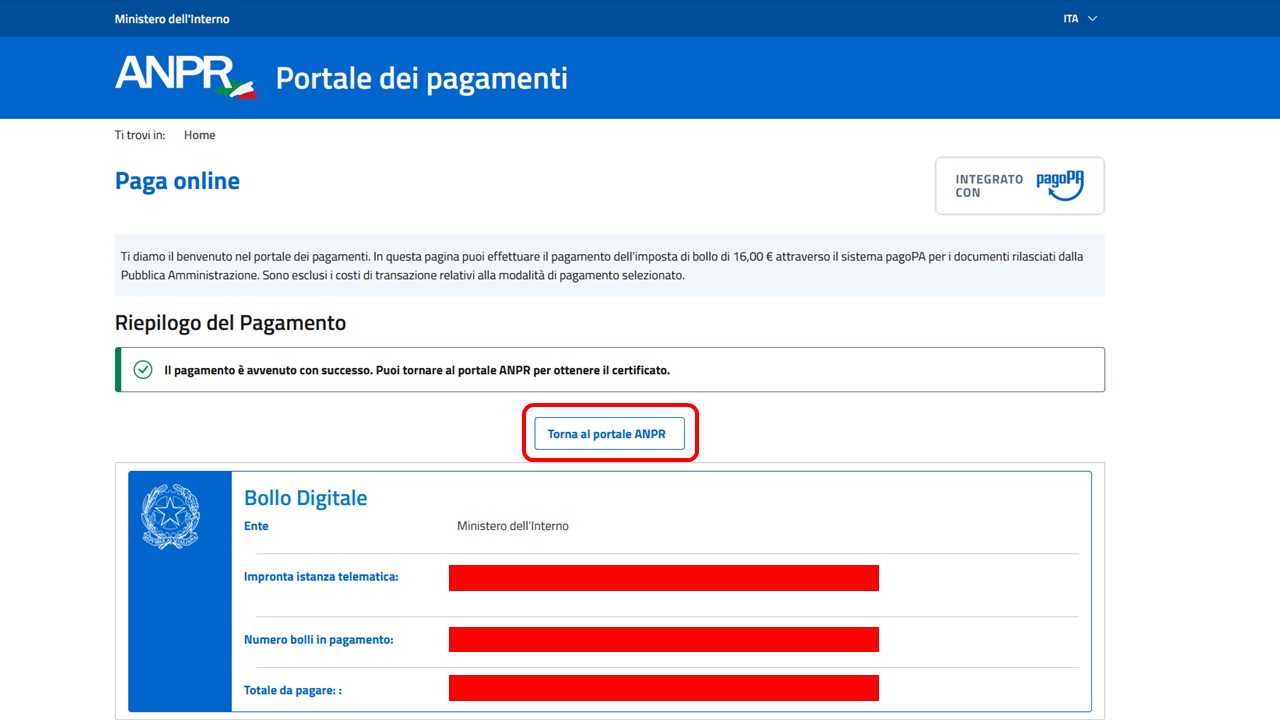
Task: Open the ITA language dropdown
Action: tap(1080, 19)
